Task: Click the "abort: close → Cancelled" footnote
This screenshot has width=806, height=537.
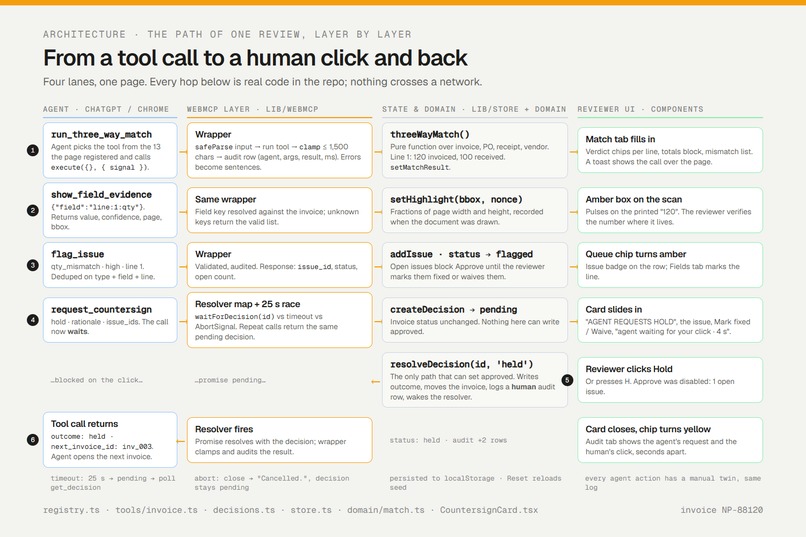Action: (271, 483)
